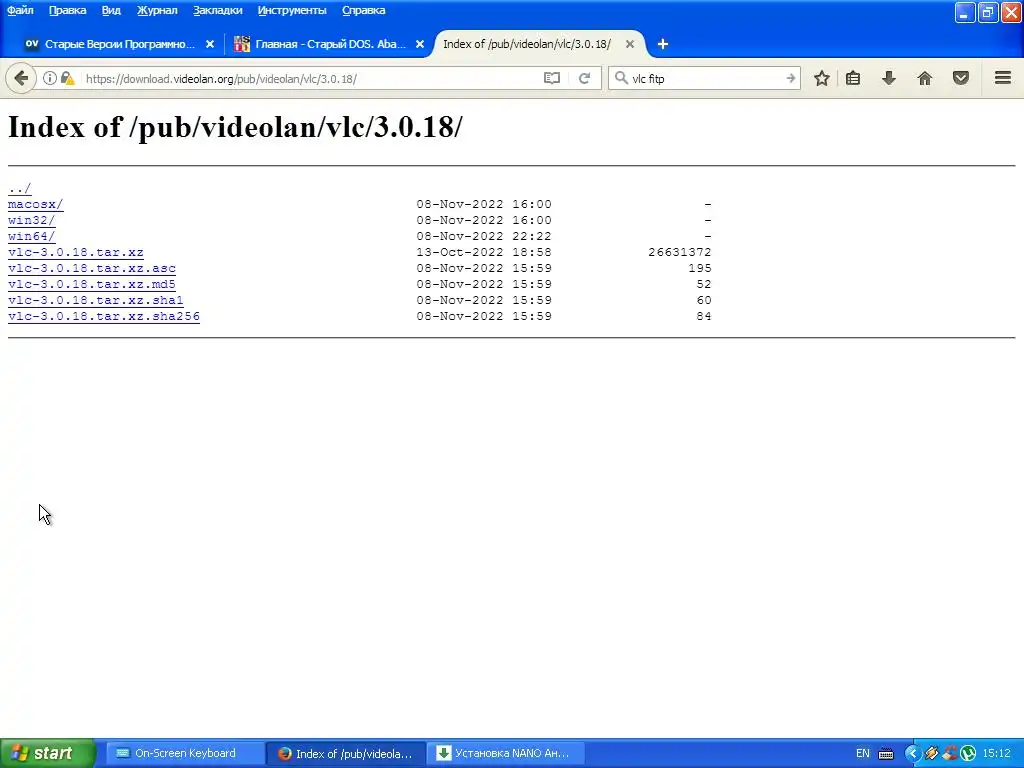Toggle Reader View icon in address bar
This screenshot has height=768, width=1024.
coord(552,78)
